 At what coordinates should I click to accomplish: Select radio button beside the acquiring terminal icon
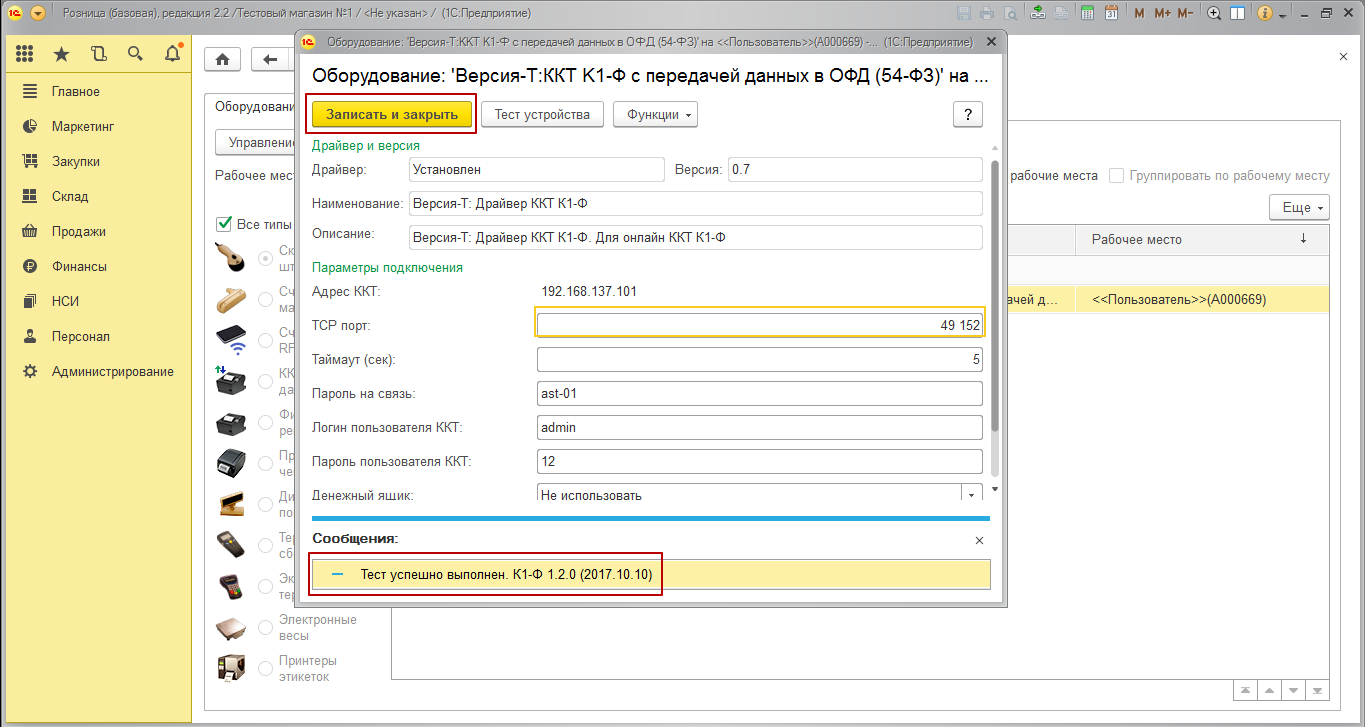[265, 587]
